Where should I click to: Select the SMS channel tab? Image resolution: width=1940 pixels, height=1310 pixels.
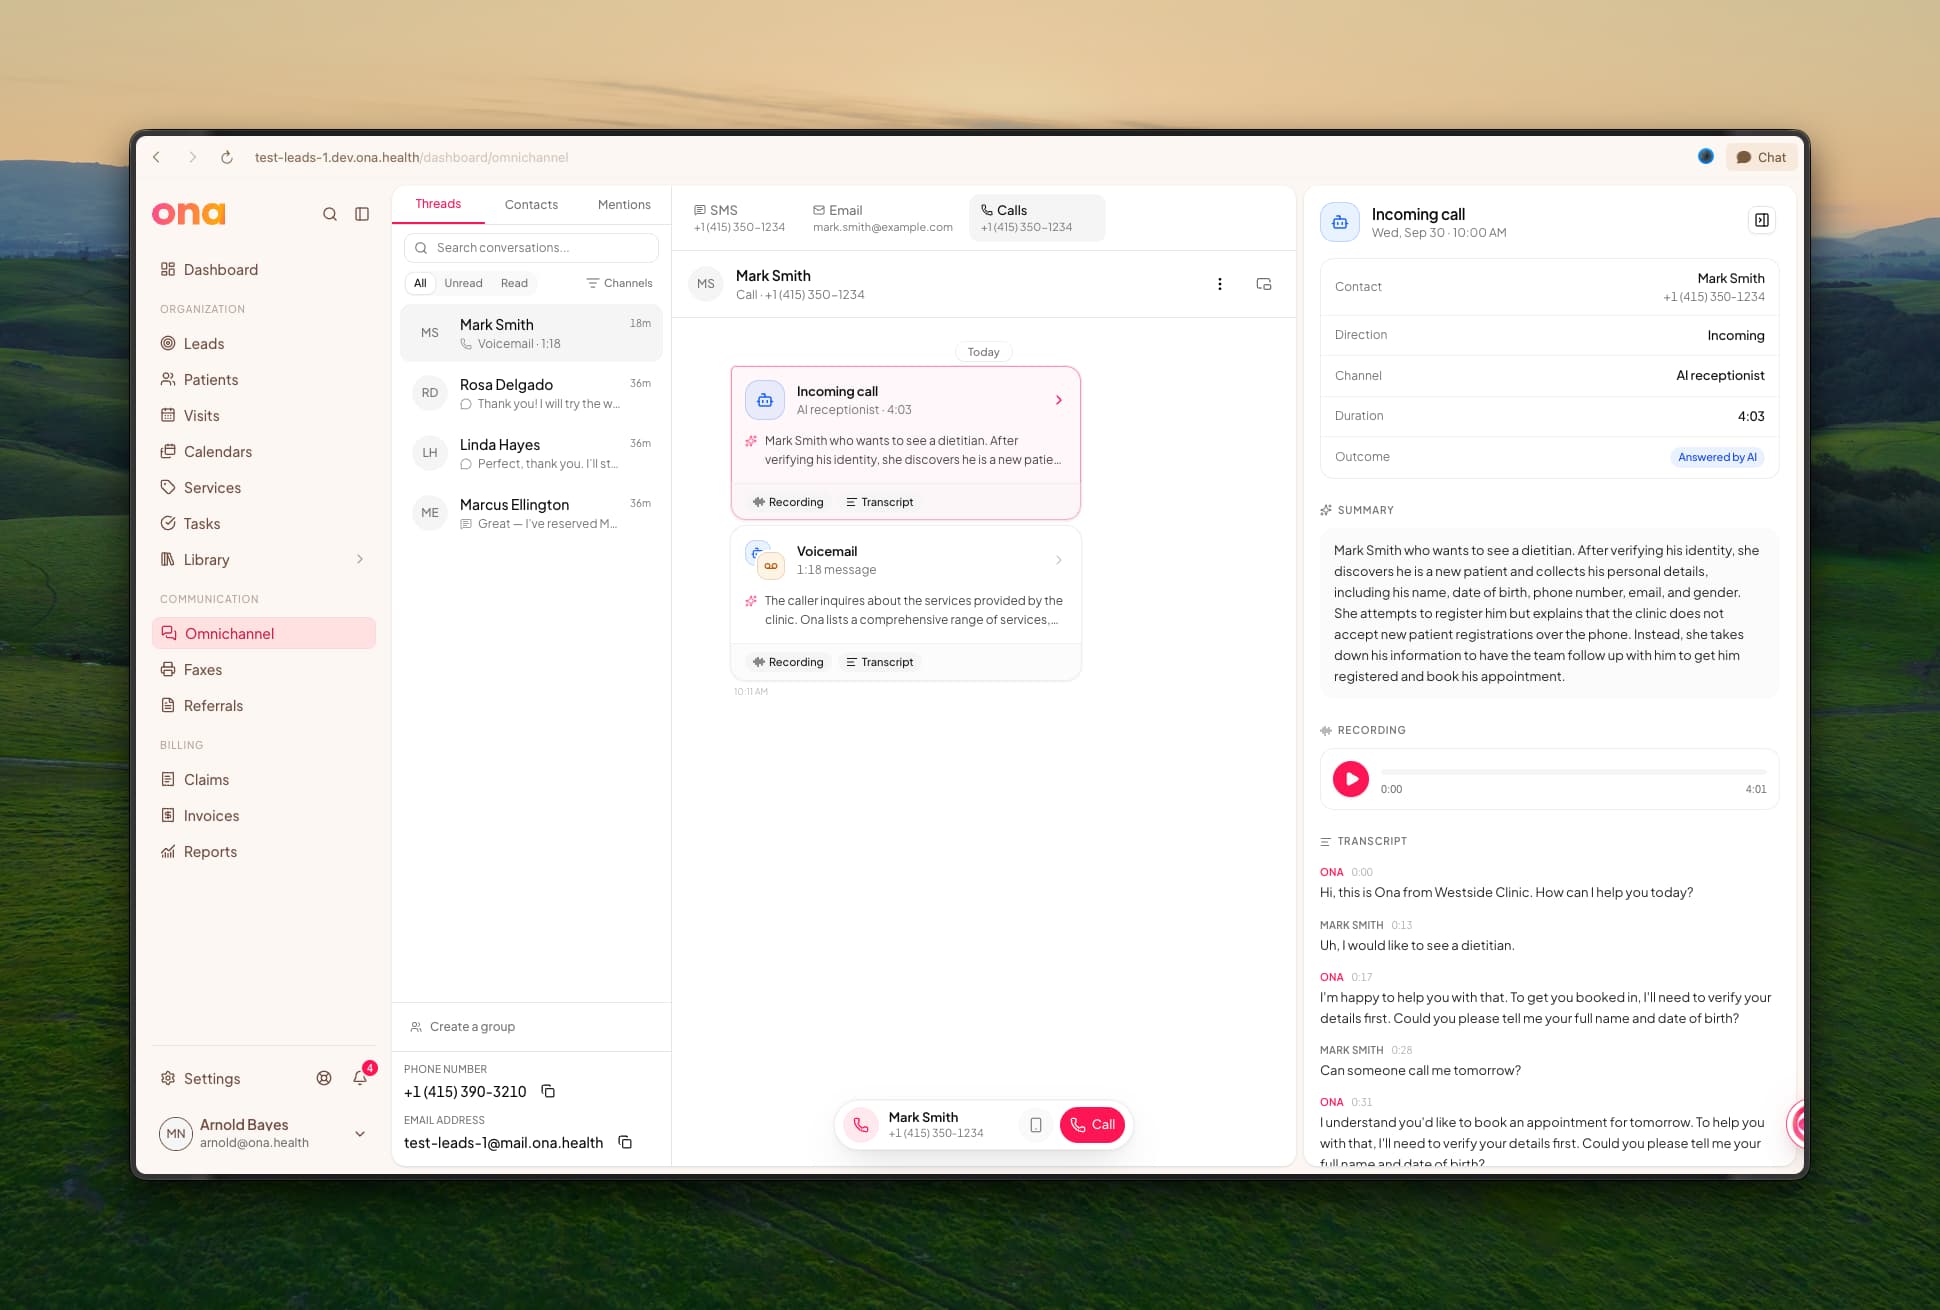739,218
